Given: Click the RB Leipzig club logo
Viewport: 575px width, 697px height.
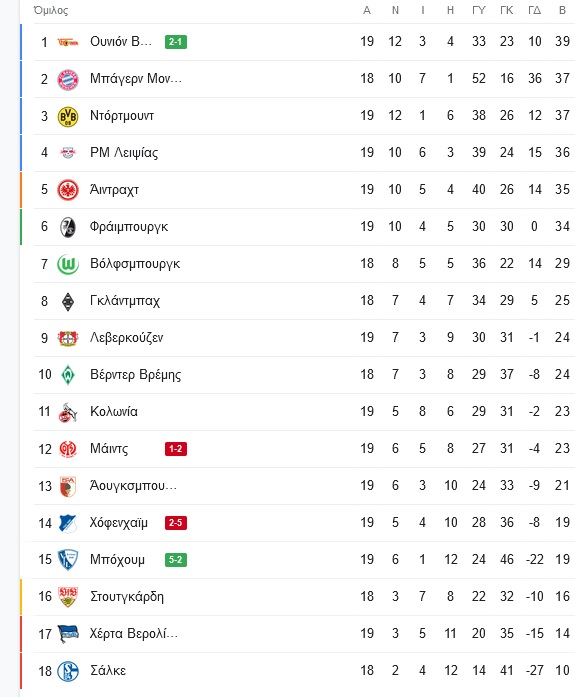Looking at the screenshot, I should click(x=68, y=153).
